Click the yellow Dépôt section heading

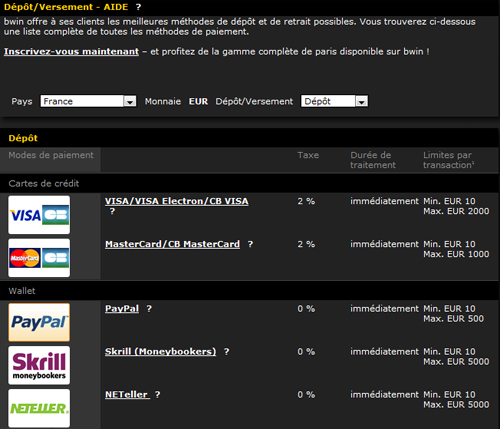point(23,138)
